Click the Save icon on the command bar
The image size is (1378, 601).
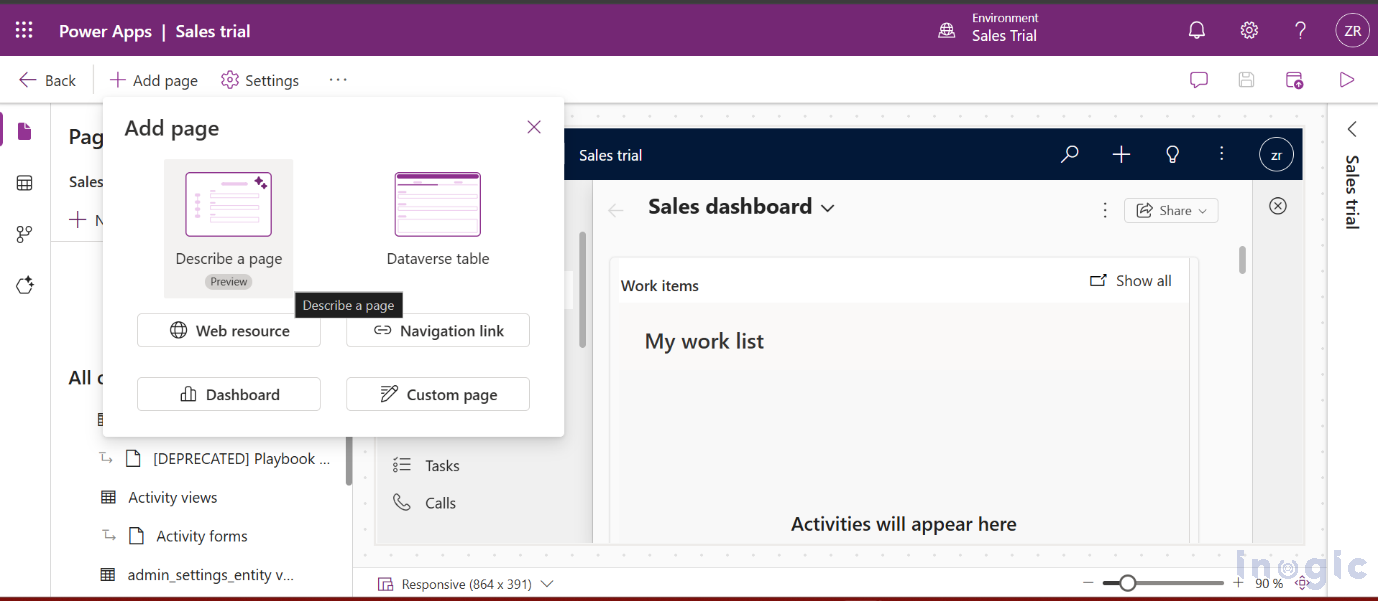pyautogui.click(x=1246, y=79)
